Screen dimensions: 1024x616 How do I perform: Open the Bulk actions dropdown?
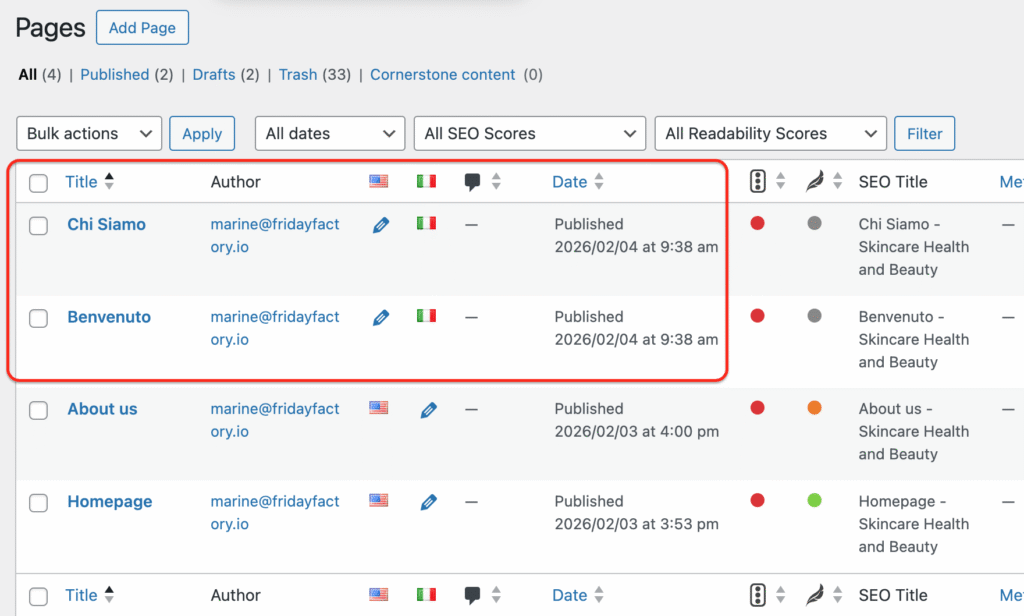pyautogui.click(x=89, y=133)
